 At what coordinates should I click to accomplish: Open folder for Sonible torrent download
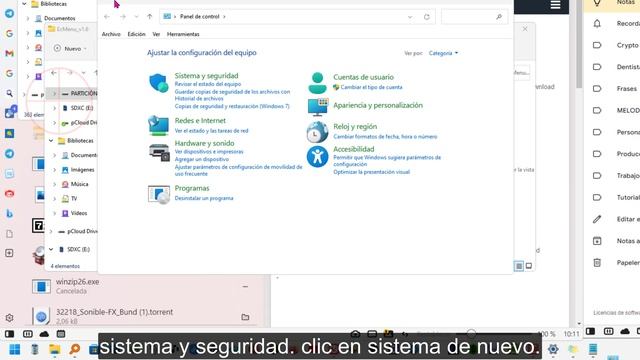(245, 317)
